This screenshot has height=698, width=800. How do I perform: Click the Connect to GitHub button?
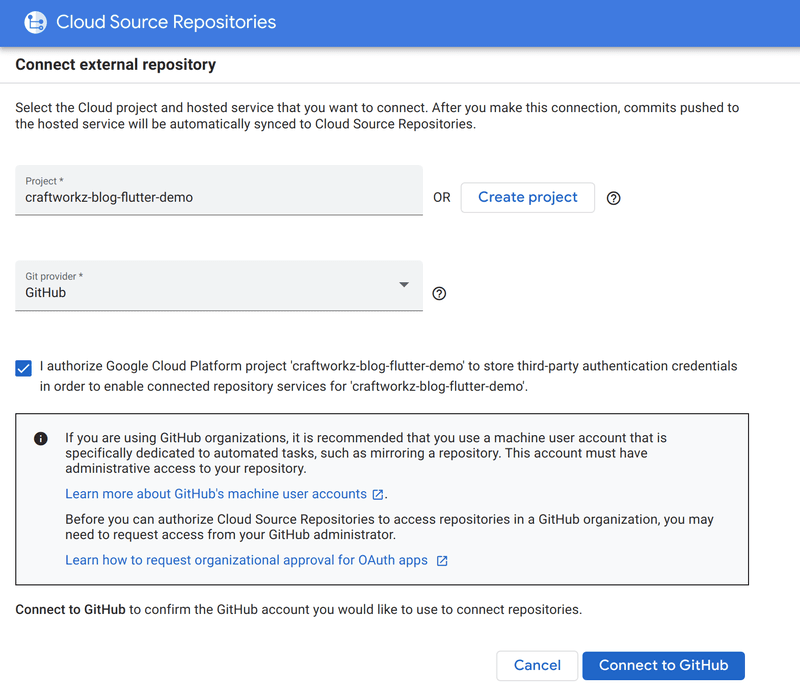pos(663,665)
